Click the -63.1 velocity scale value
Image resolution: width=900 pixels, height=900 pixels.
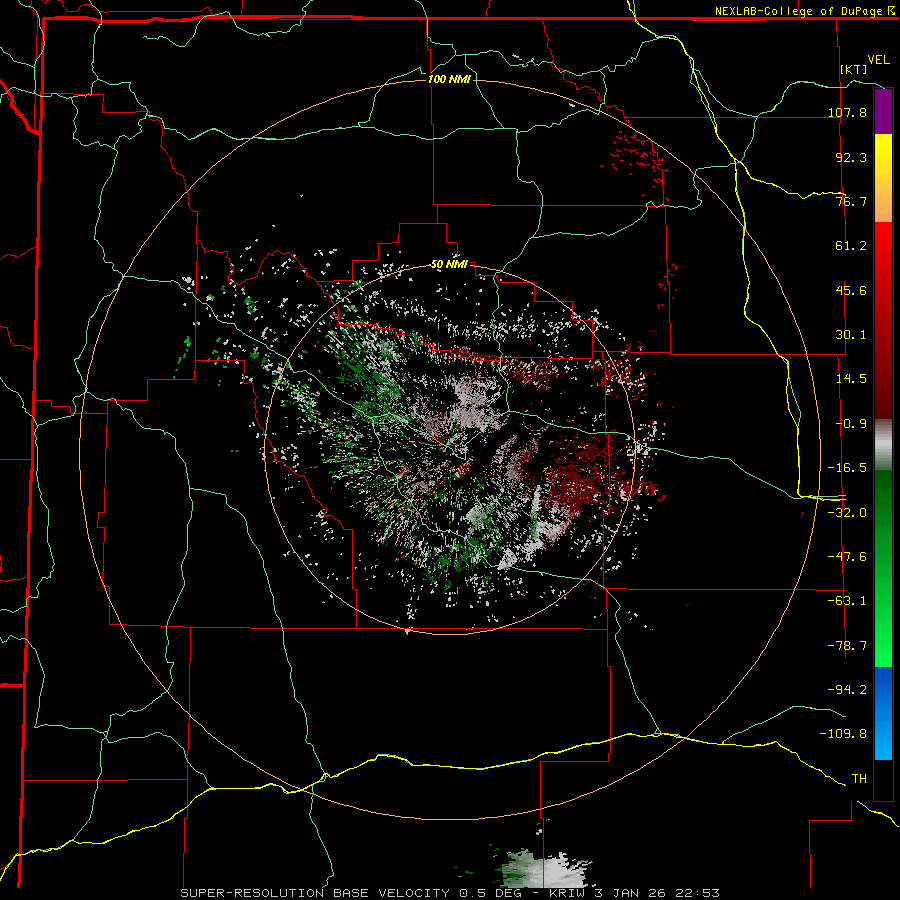pos(847,601)
